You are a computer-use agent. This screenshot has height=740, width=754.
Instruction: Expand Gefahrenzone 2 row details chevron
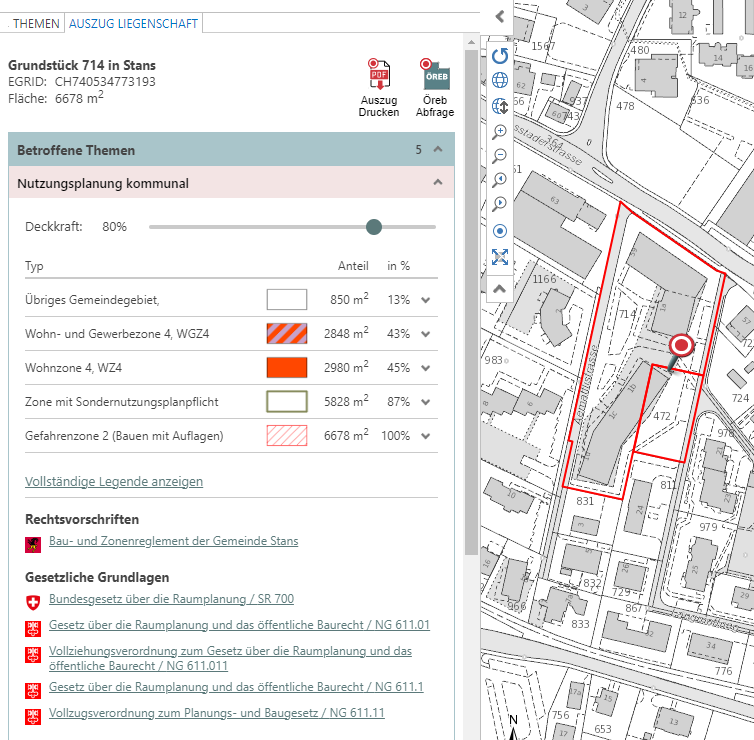[426, 436]
